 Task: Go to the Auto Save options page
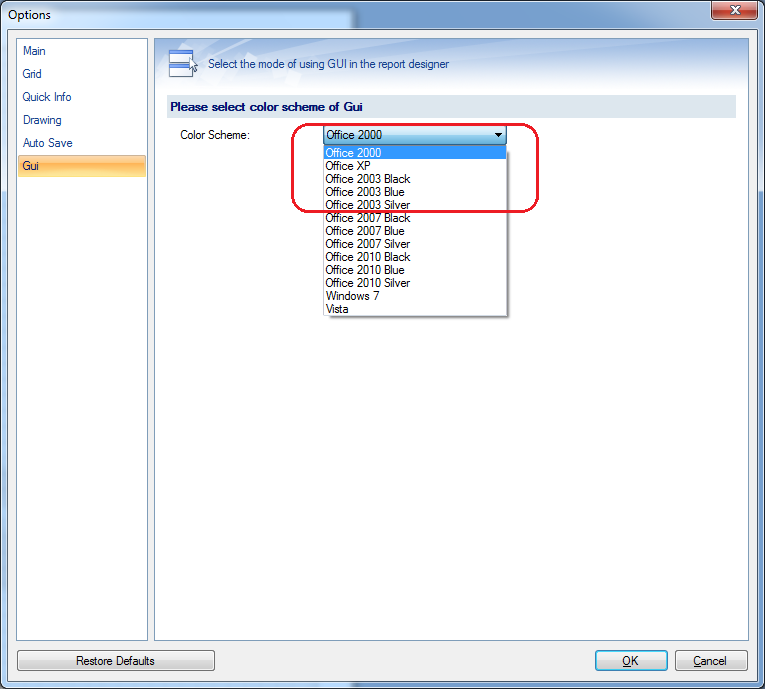pos(81,142)
